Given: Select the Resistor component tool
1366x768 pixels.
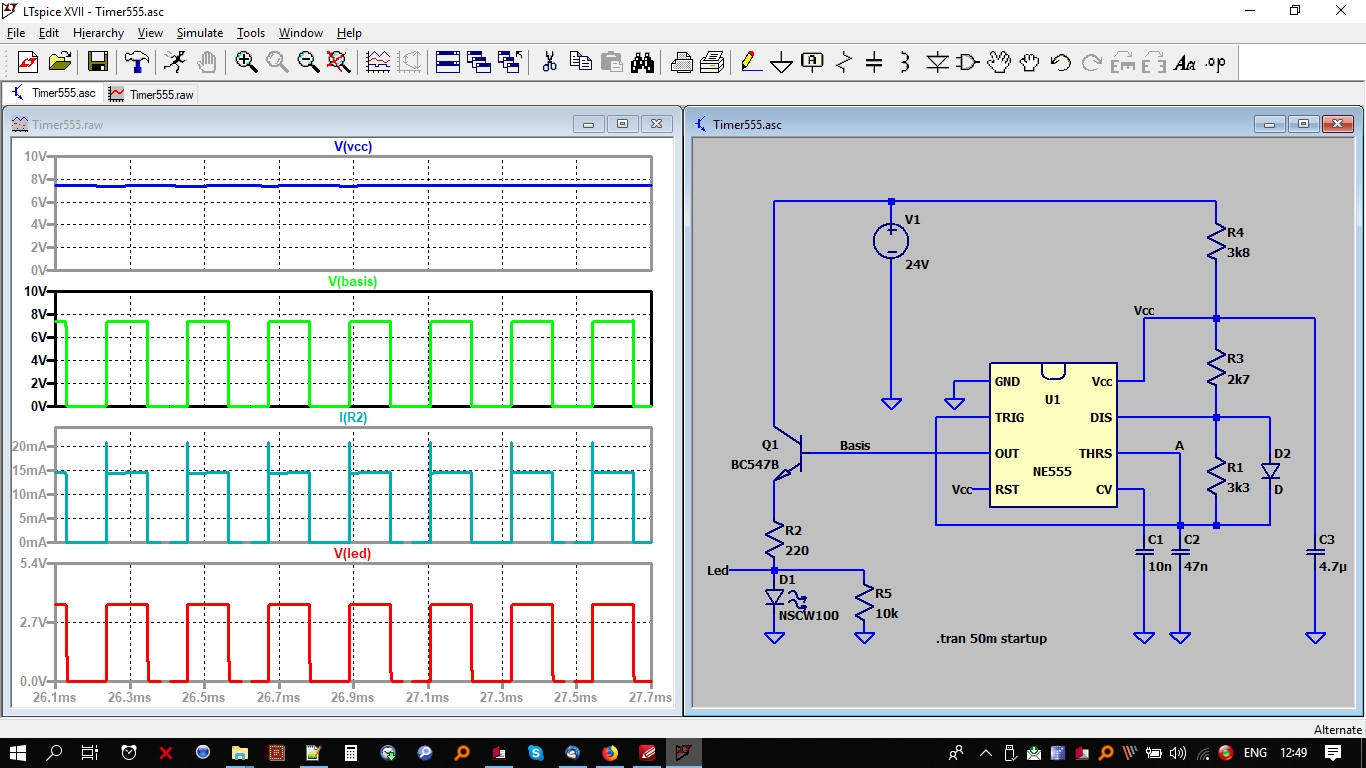Looking at the screenshot, I should 843,62.
